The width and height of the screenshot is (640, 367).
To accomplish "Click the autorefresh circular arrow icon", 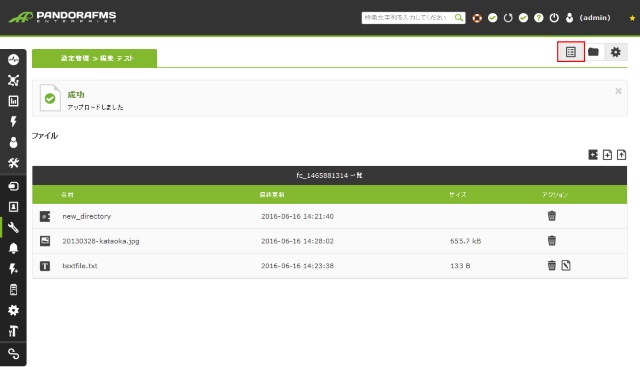I will click(x=508, y=18).
